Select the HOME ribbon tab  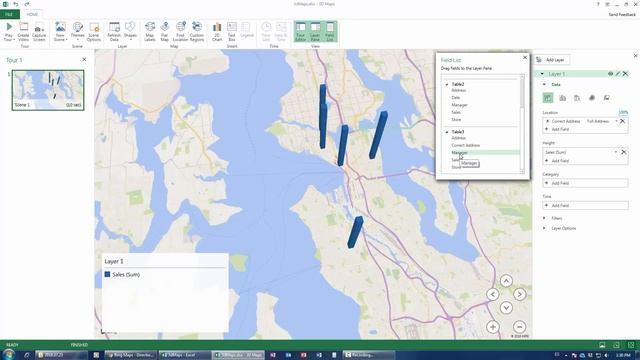click(32, 14)
